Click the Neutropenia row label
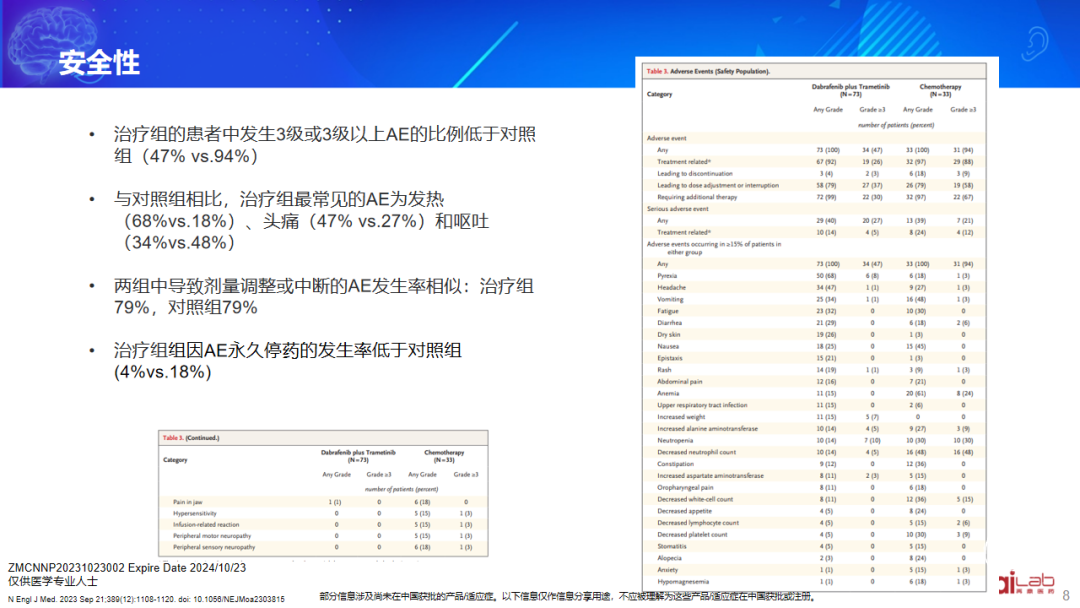 674,440
